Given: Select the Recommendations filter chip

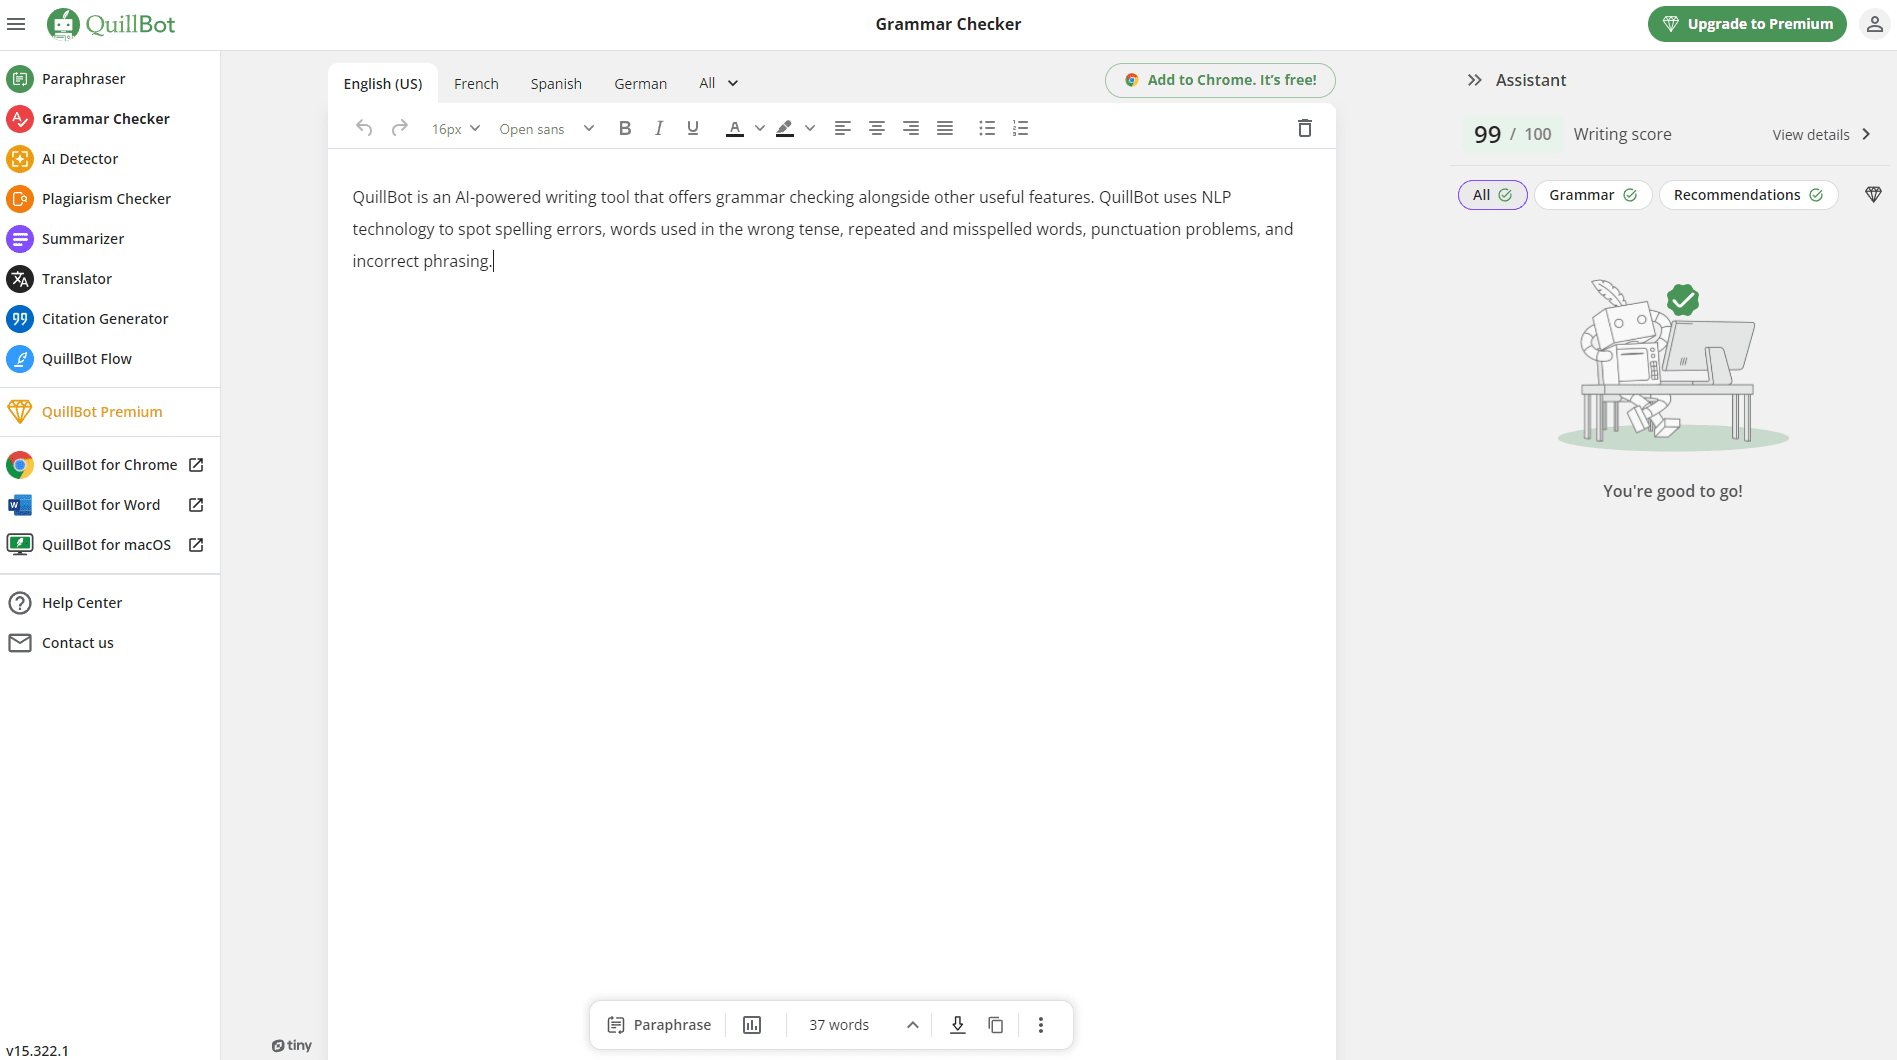Looking at the screenshot, I should [1748, 195].
